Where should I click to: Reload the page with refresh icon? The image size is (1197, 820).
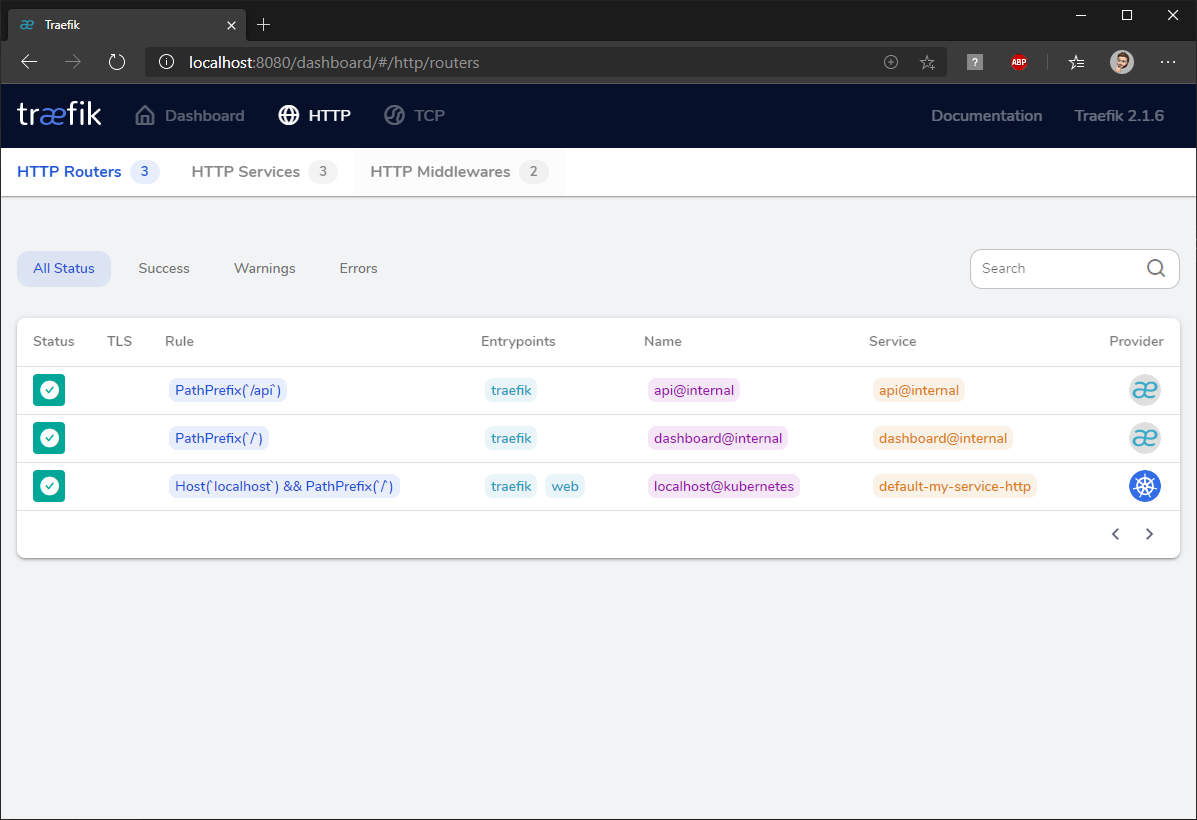[117, 62]
